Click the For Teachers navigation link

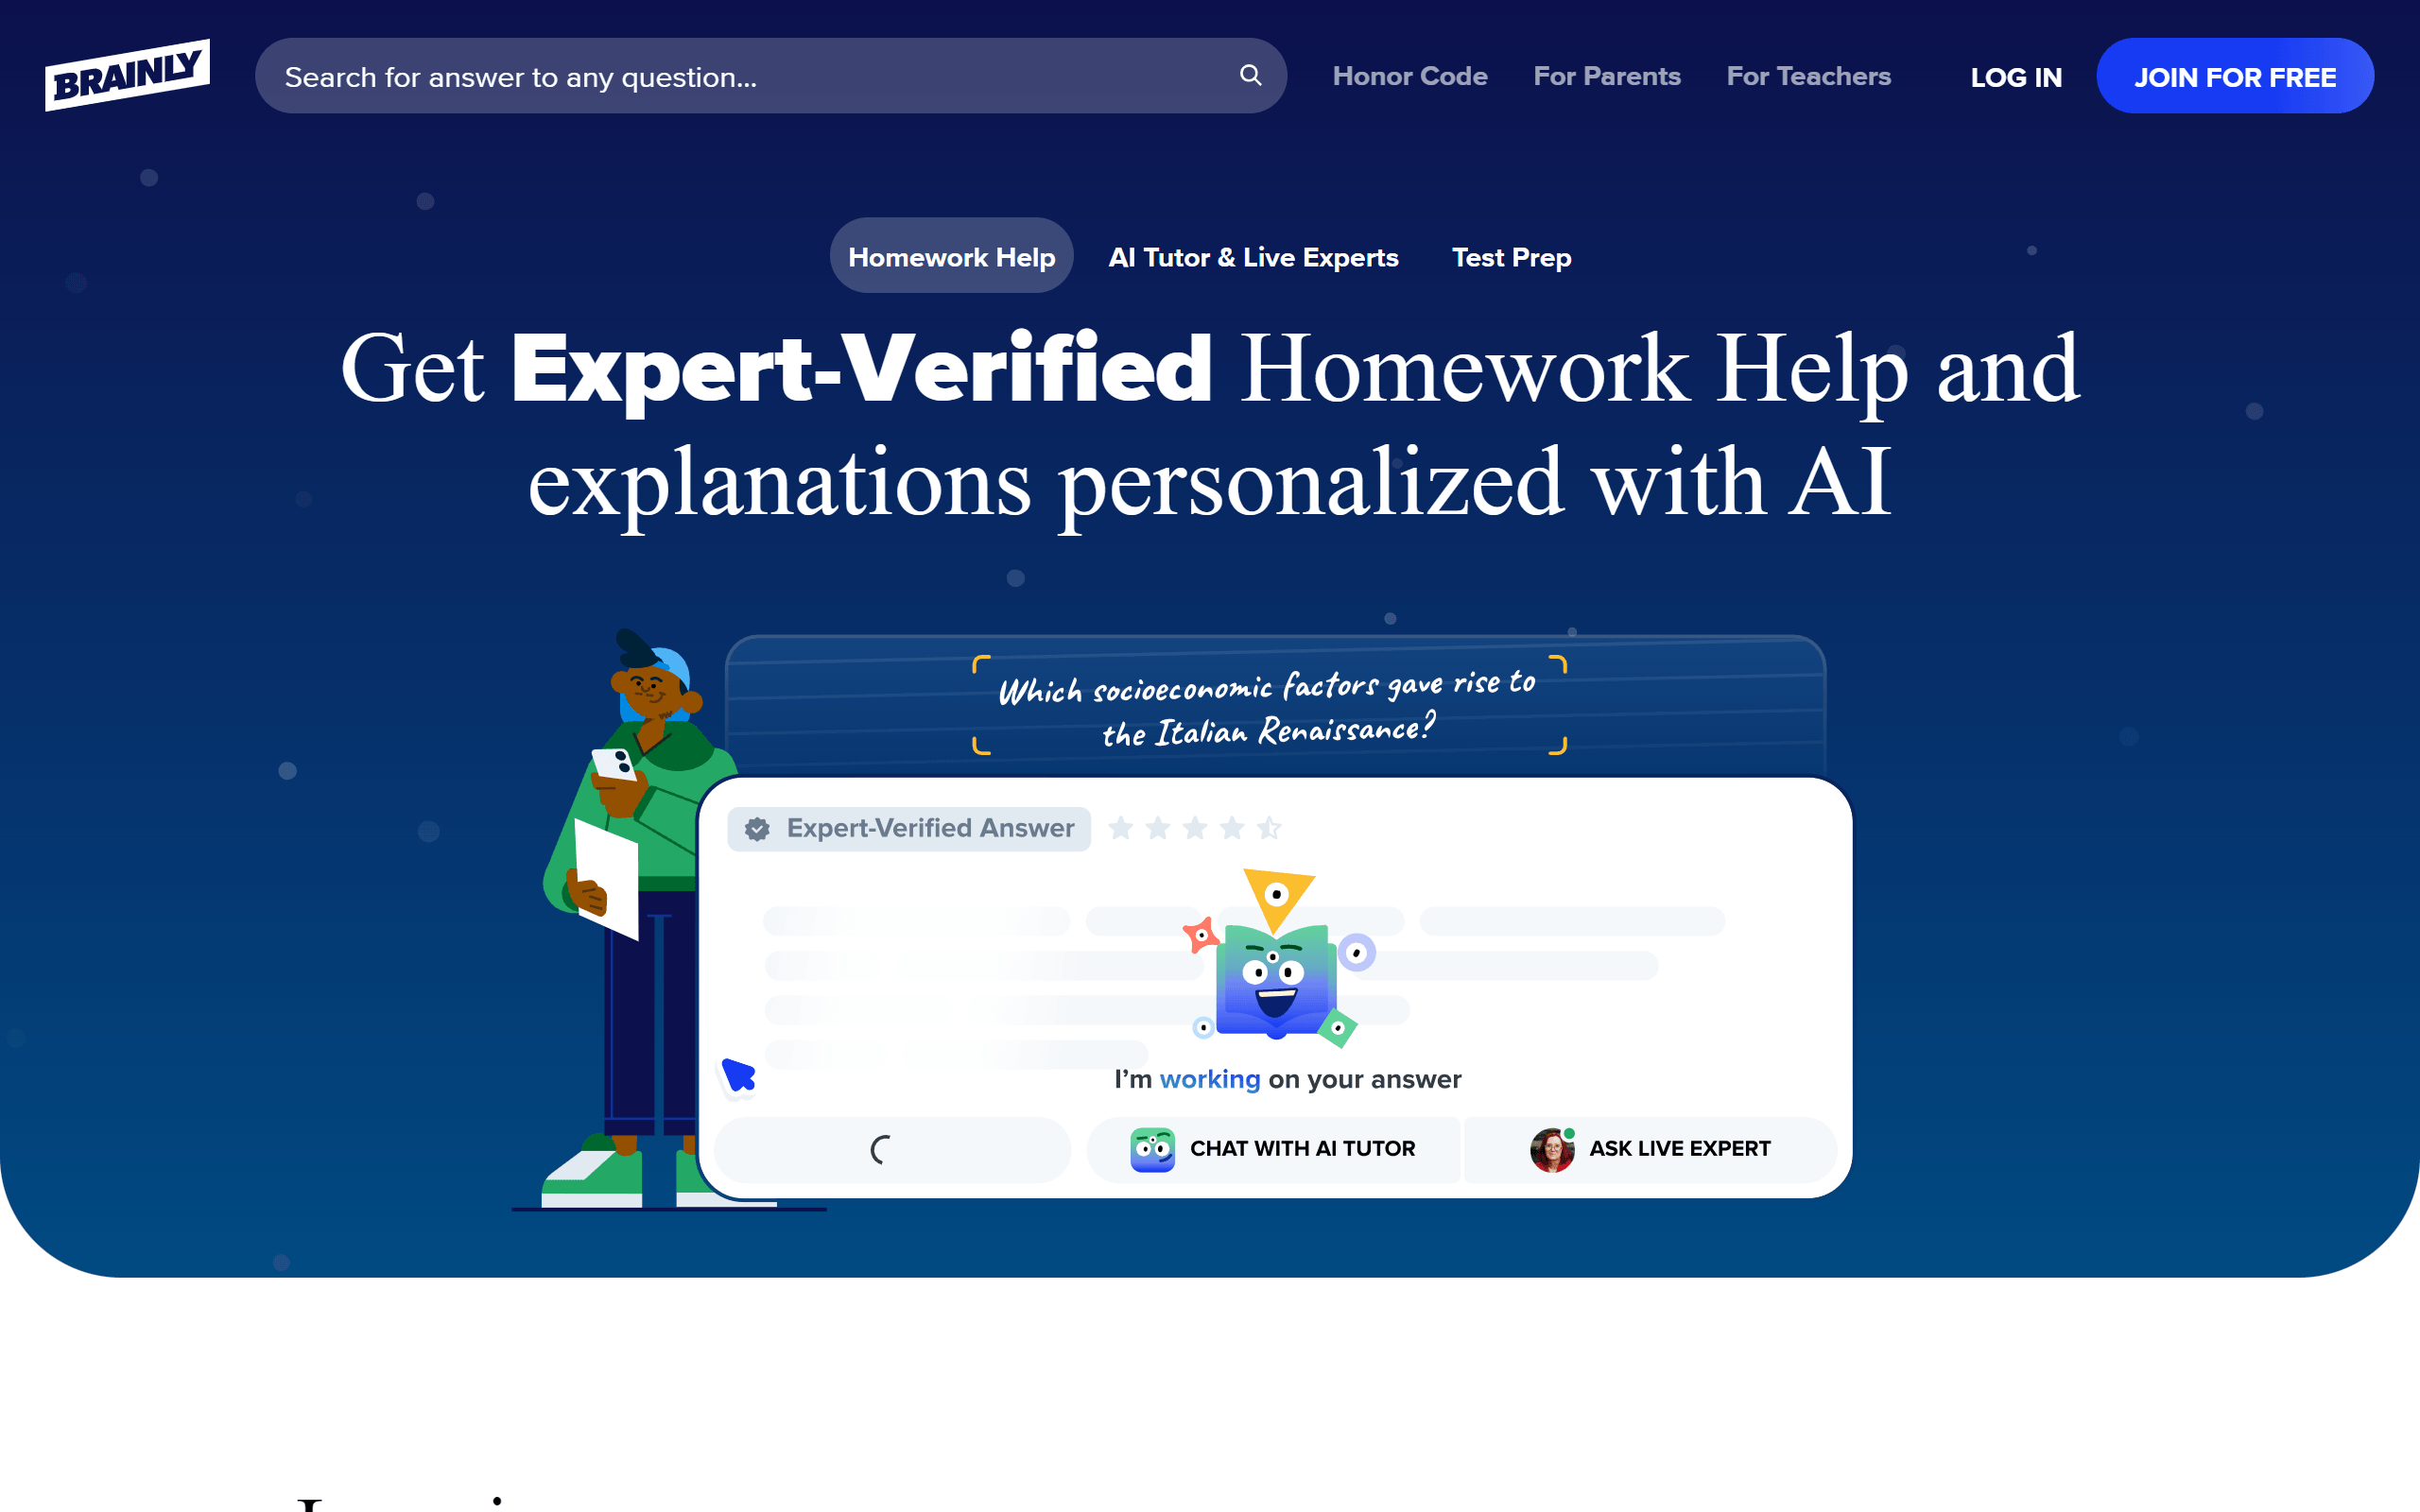click(x=1808, y=75)
